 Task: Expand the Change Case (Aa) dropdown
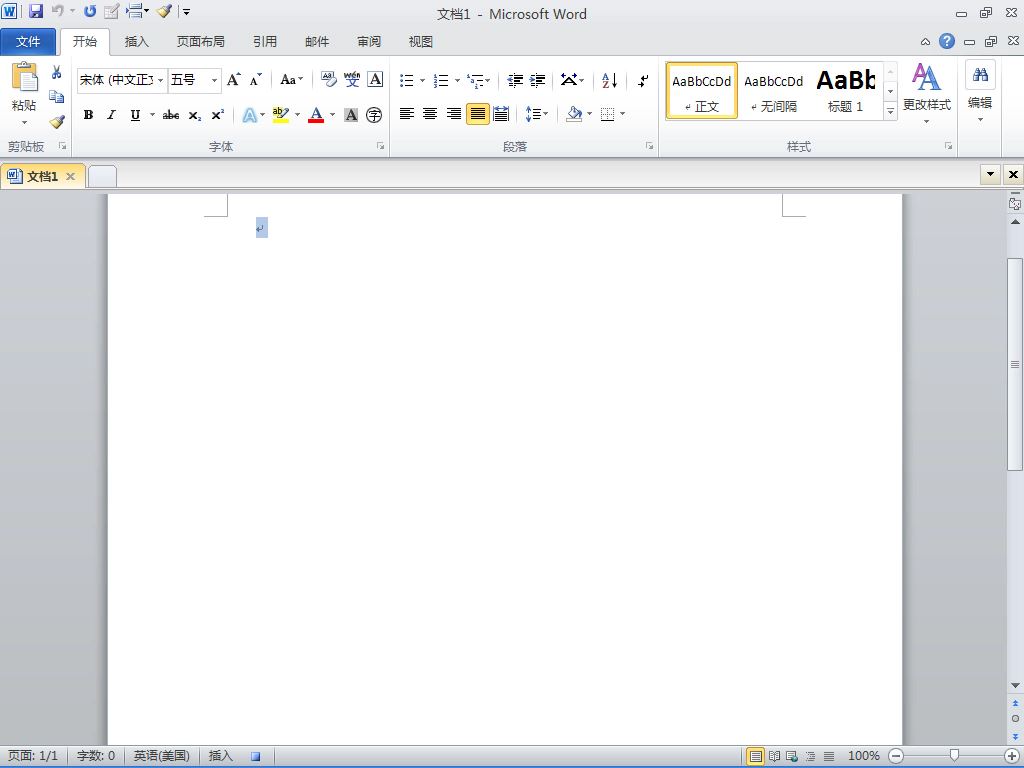[x=291, y=80]
